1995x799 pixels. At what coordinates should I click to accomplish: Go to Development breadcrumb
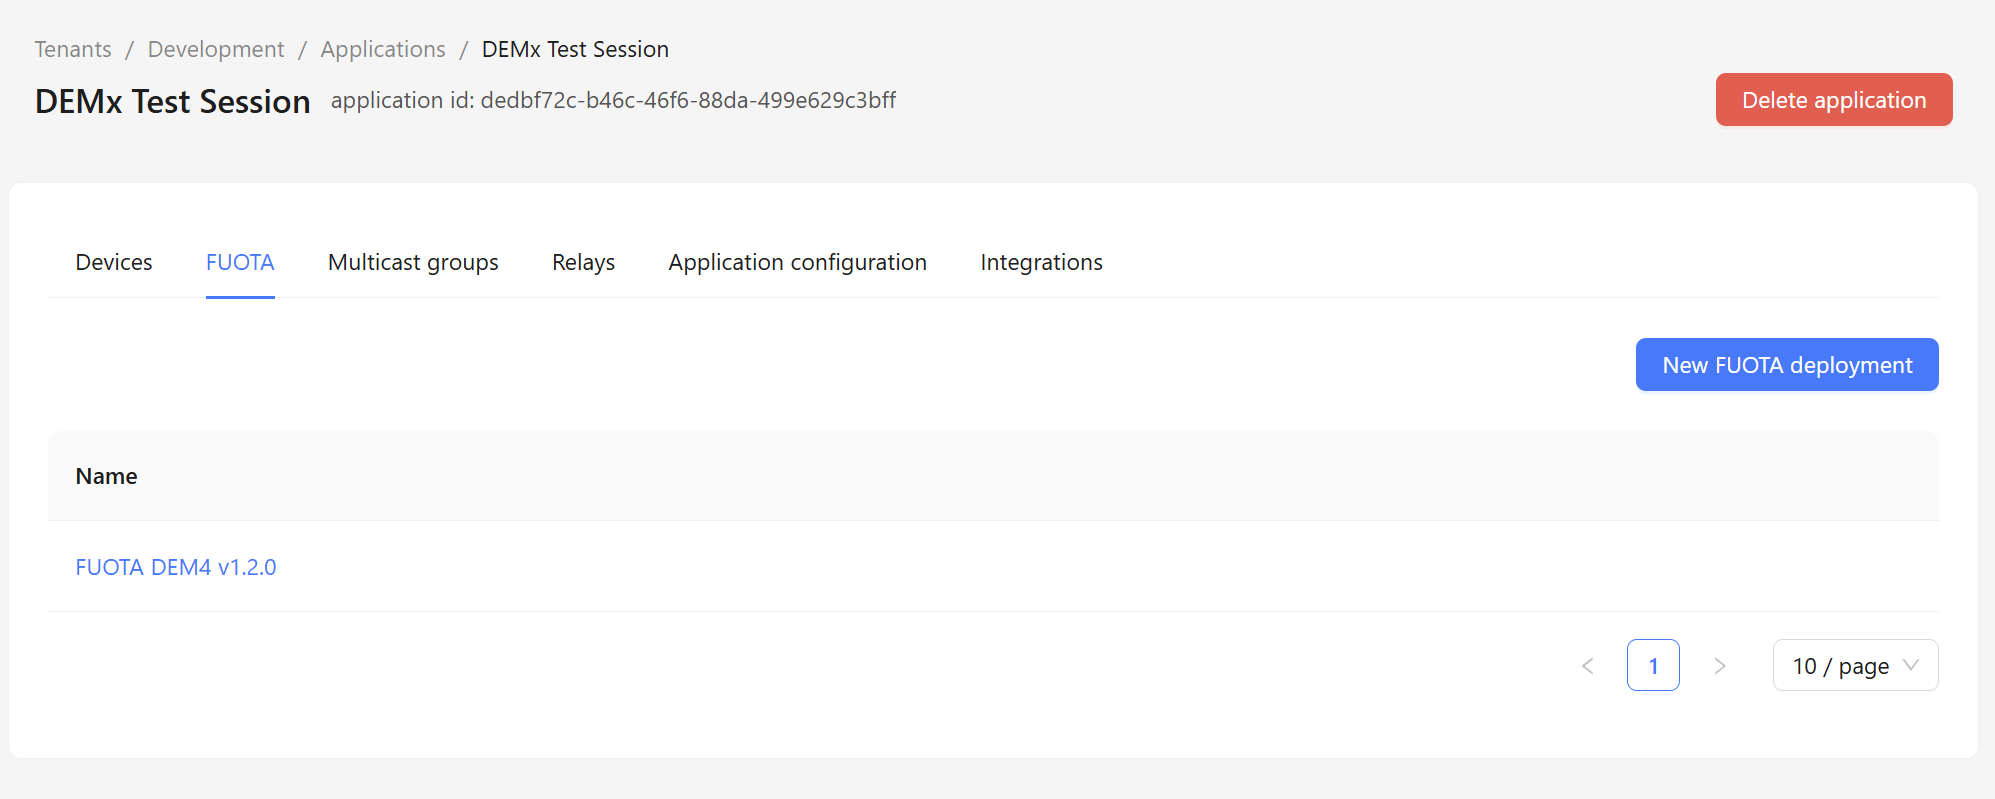click(x=216, y=49)
